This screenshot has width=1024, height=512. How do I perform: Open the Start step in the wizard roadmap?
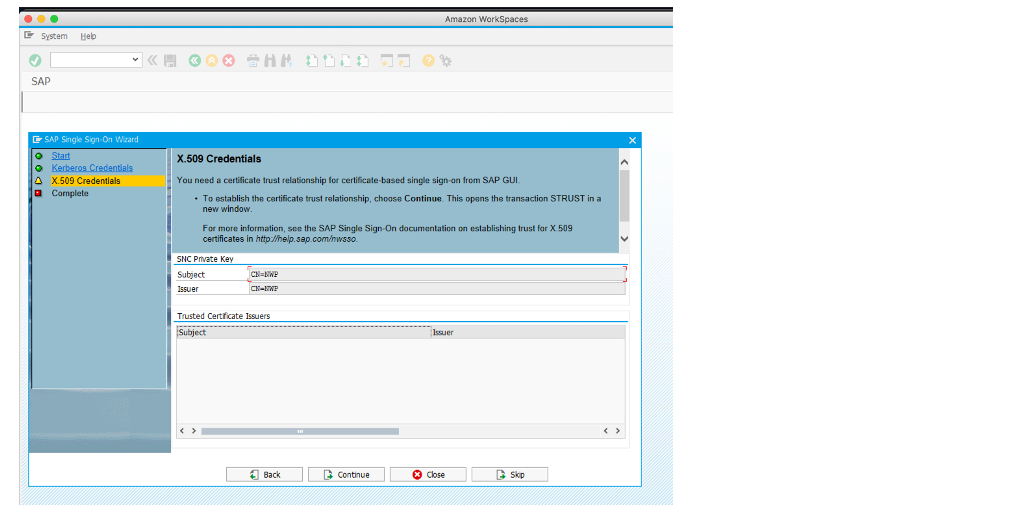[61, 155]
